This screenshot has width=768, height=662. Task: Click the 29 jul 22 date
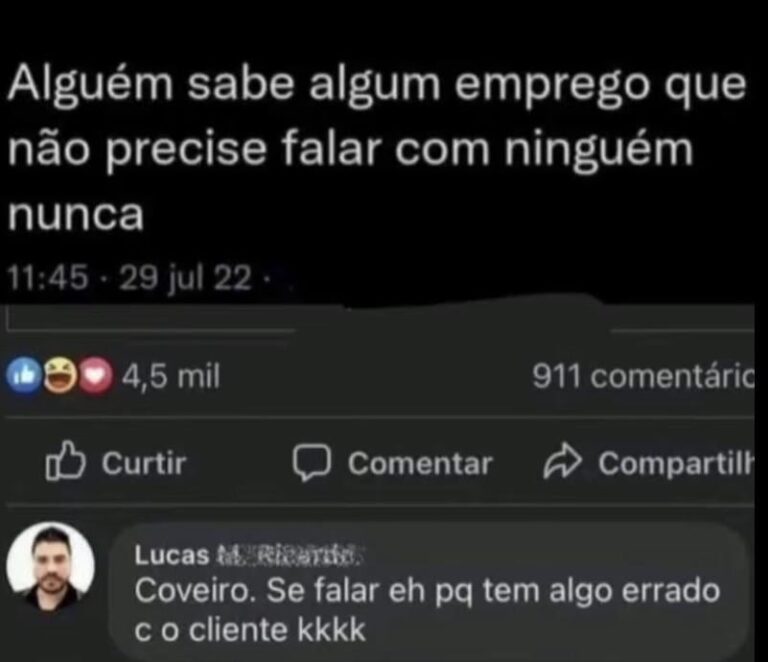(x=185, y=278)
